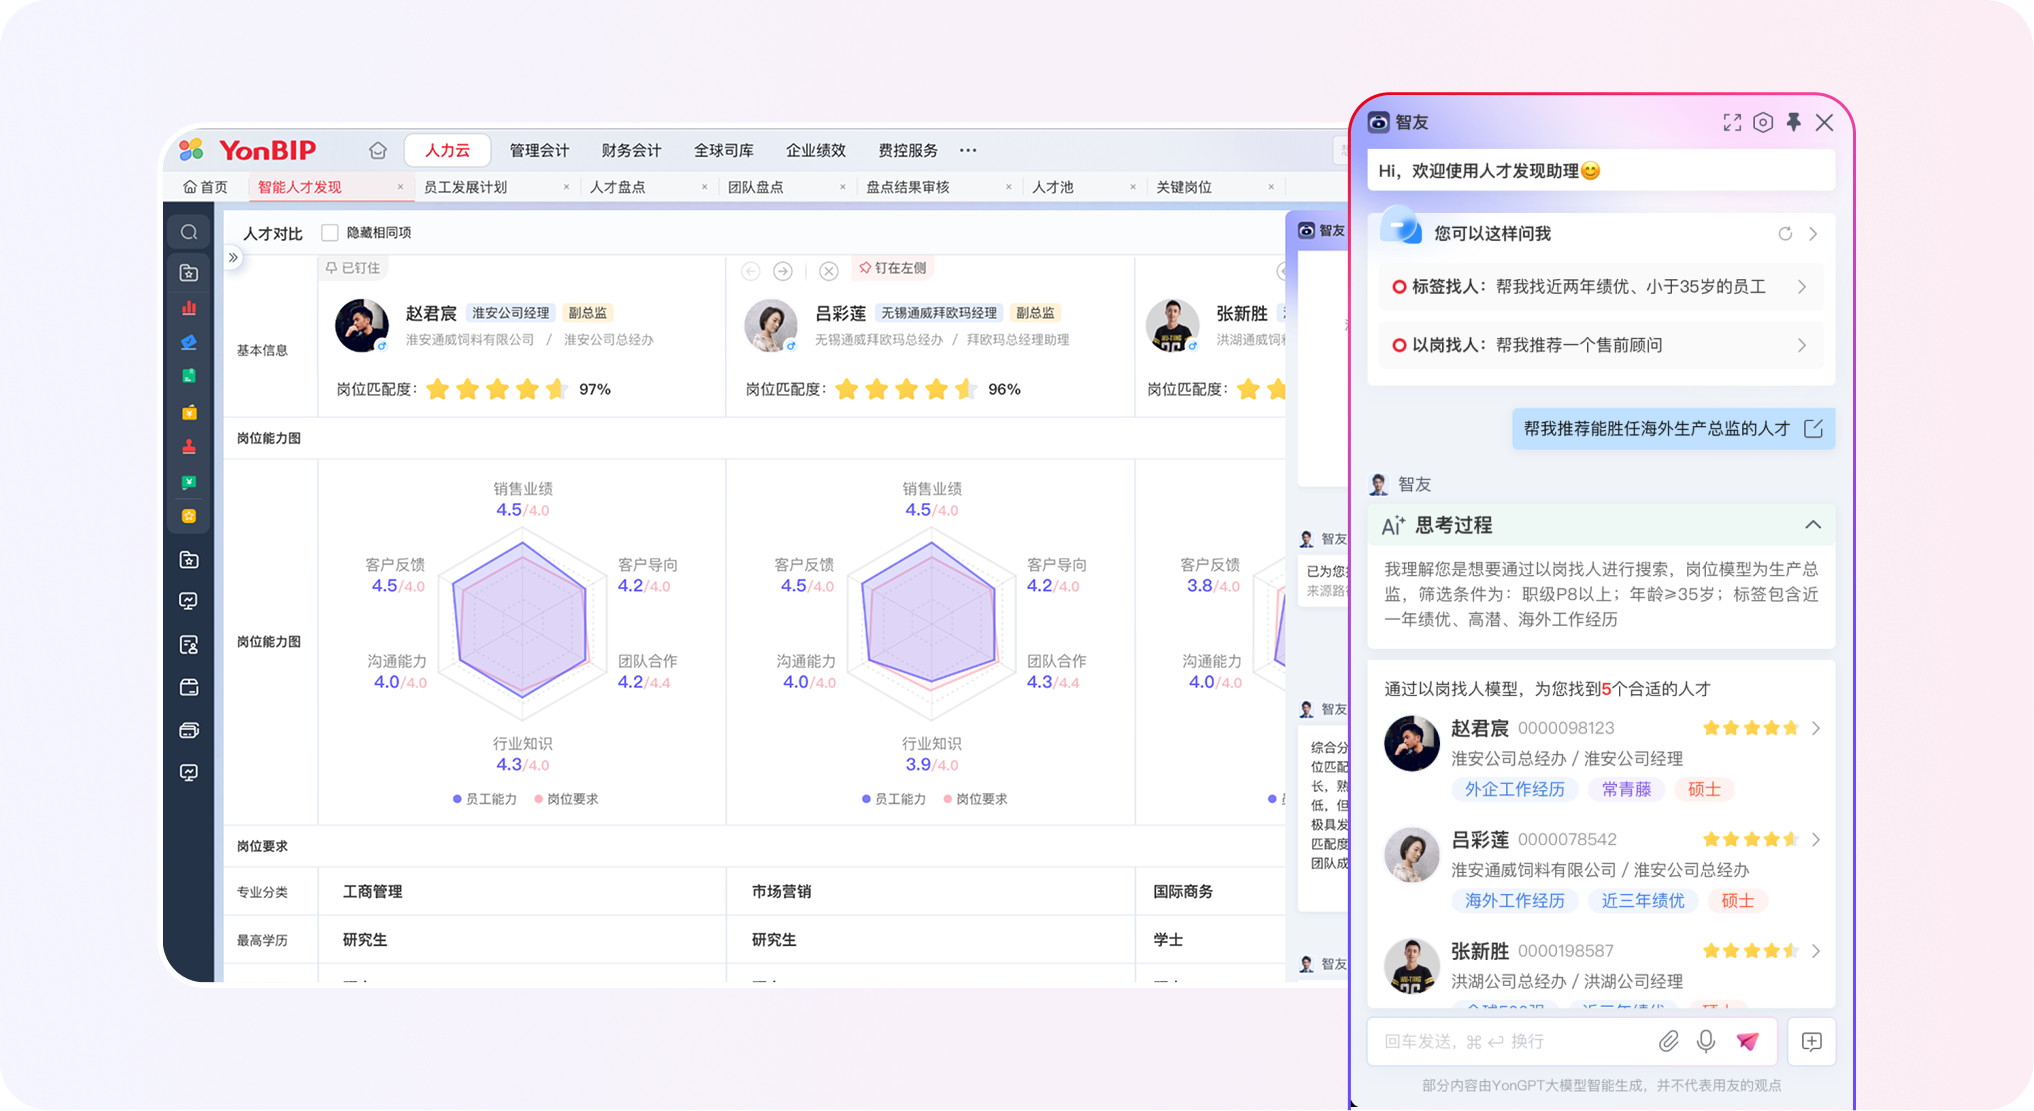
Task: Open the 企业绩效 module
Action: click(x=816, y=150)
